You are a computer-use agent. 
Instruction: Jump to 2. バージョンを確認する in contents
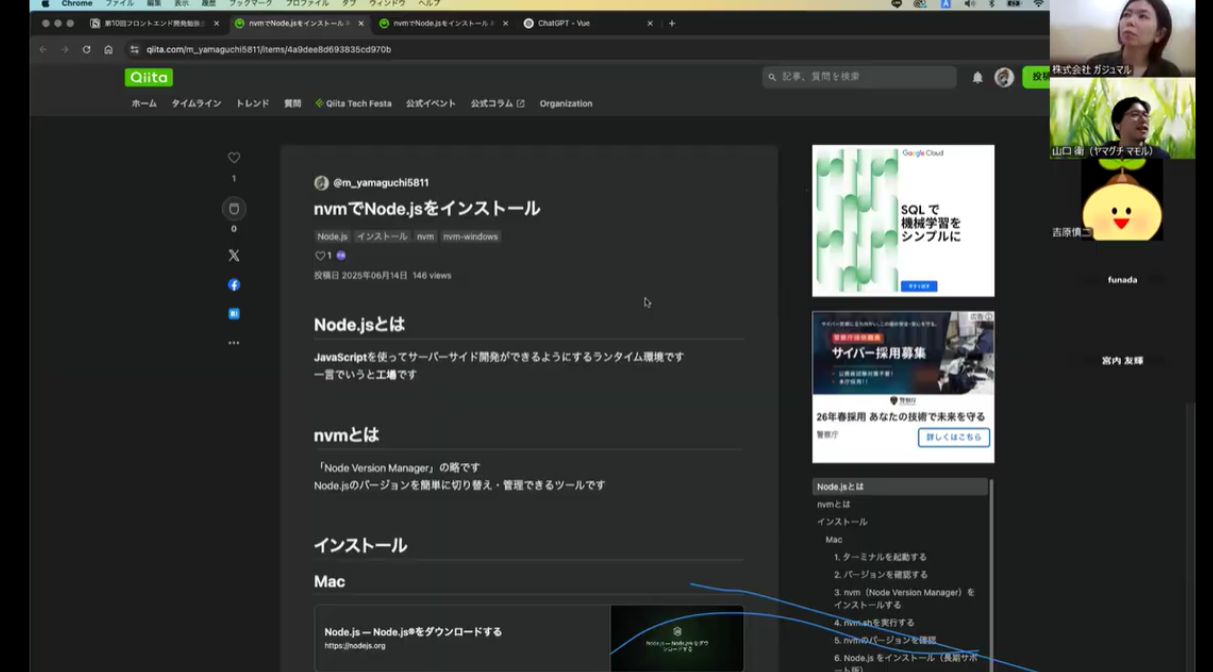[881, 575]
